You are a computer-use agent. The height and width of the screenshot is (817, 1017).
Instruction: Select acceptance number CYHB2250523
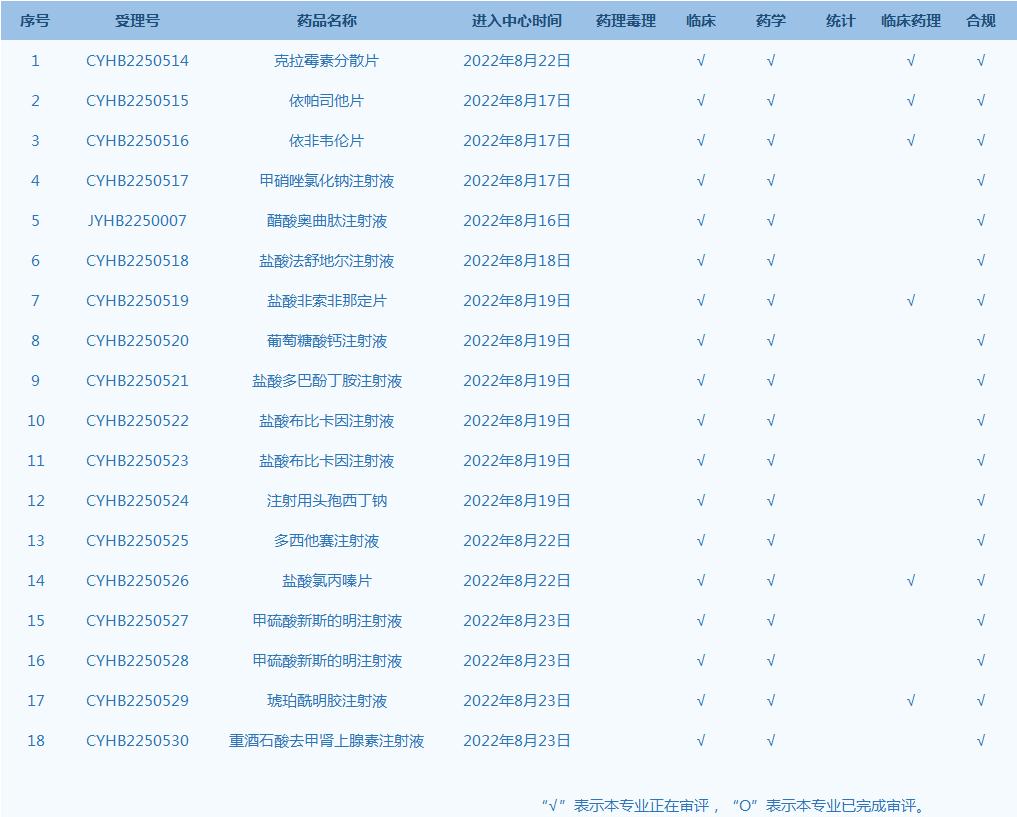(x=137, y=461)
